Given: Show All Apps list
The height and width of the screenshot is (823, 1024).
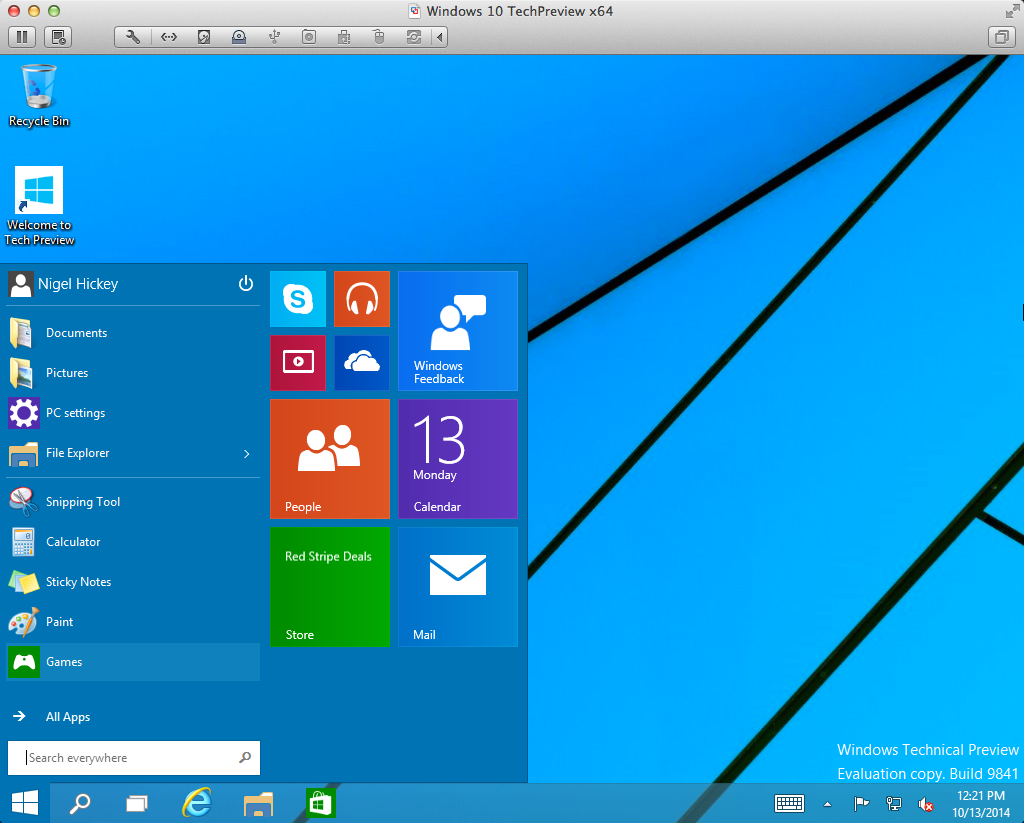Looking at the screenshot, I should pos(52,717).
